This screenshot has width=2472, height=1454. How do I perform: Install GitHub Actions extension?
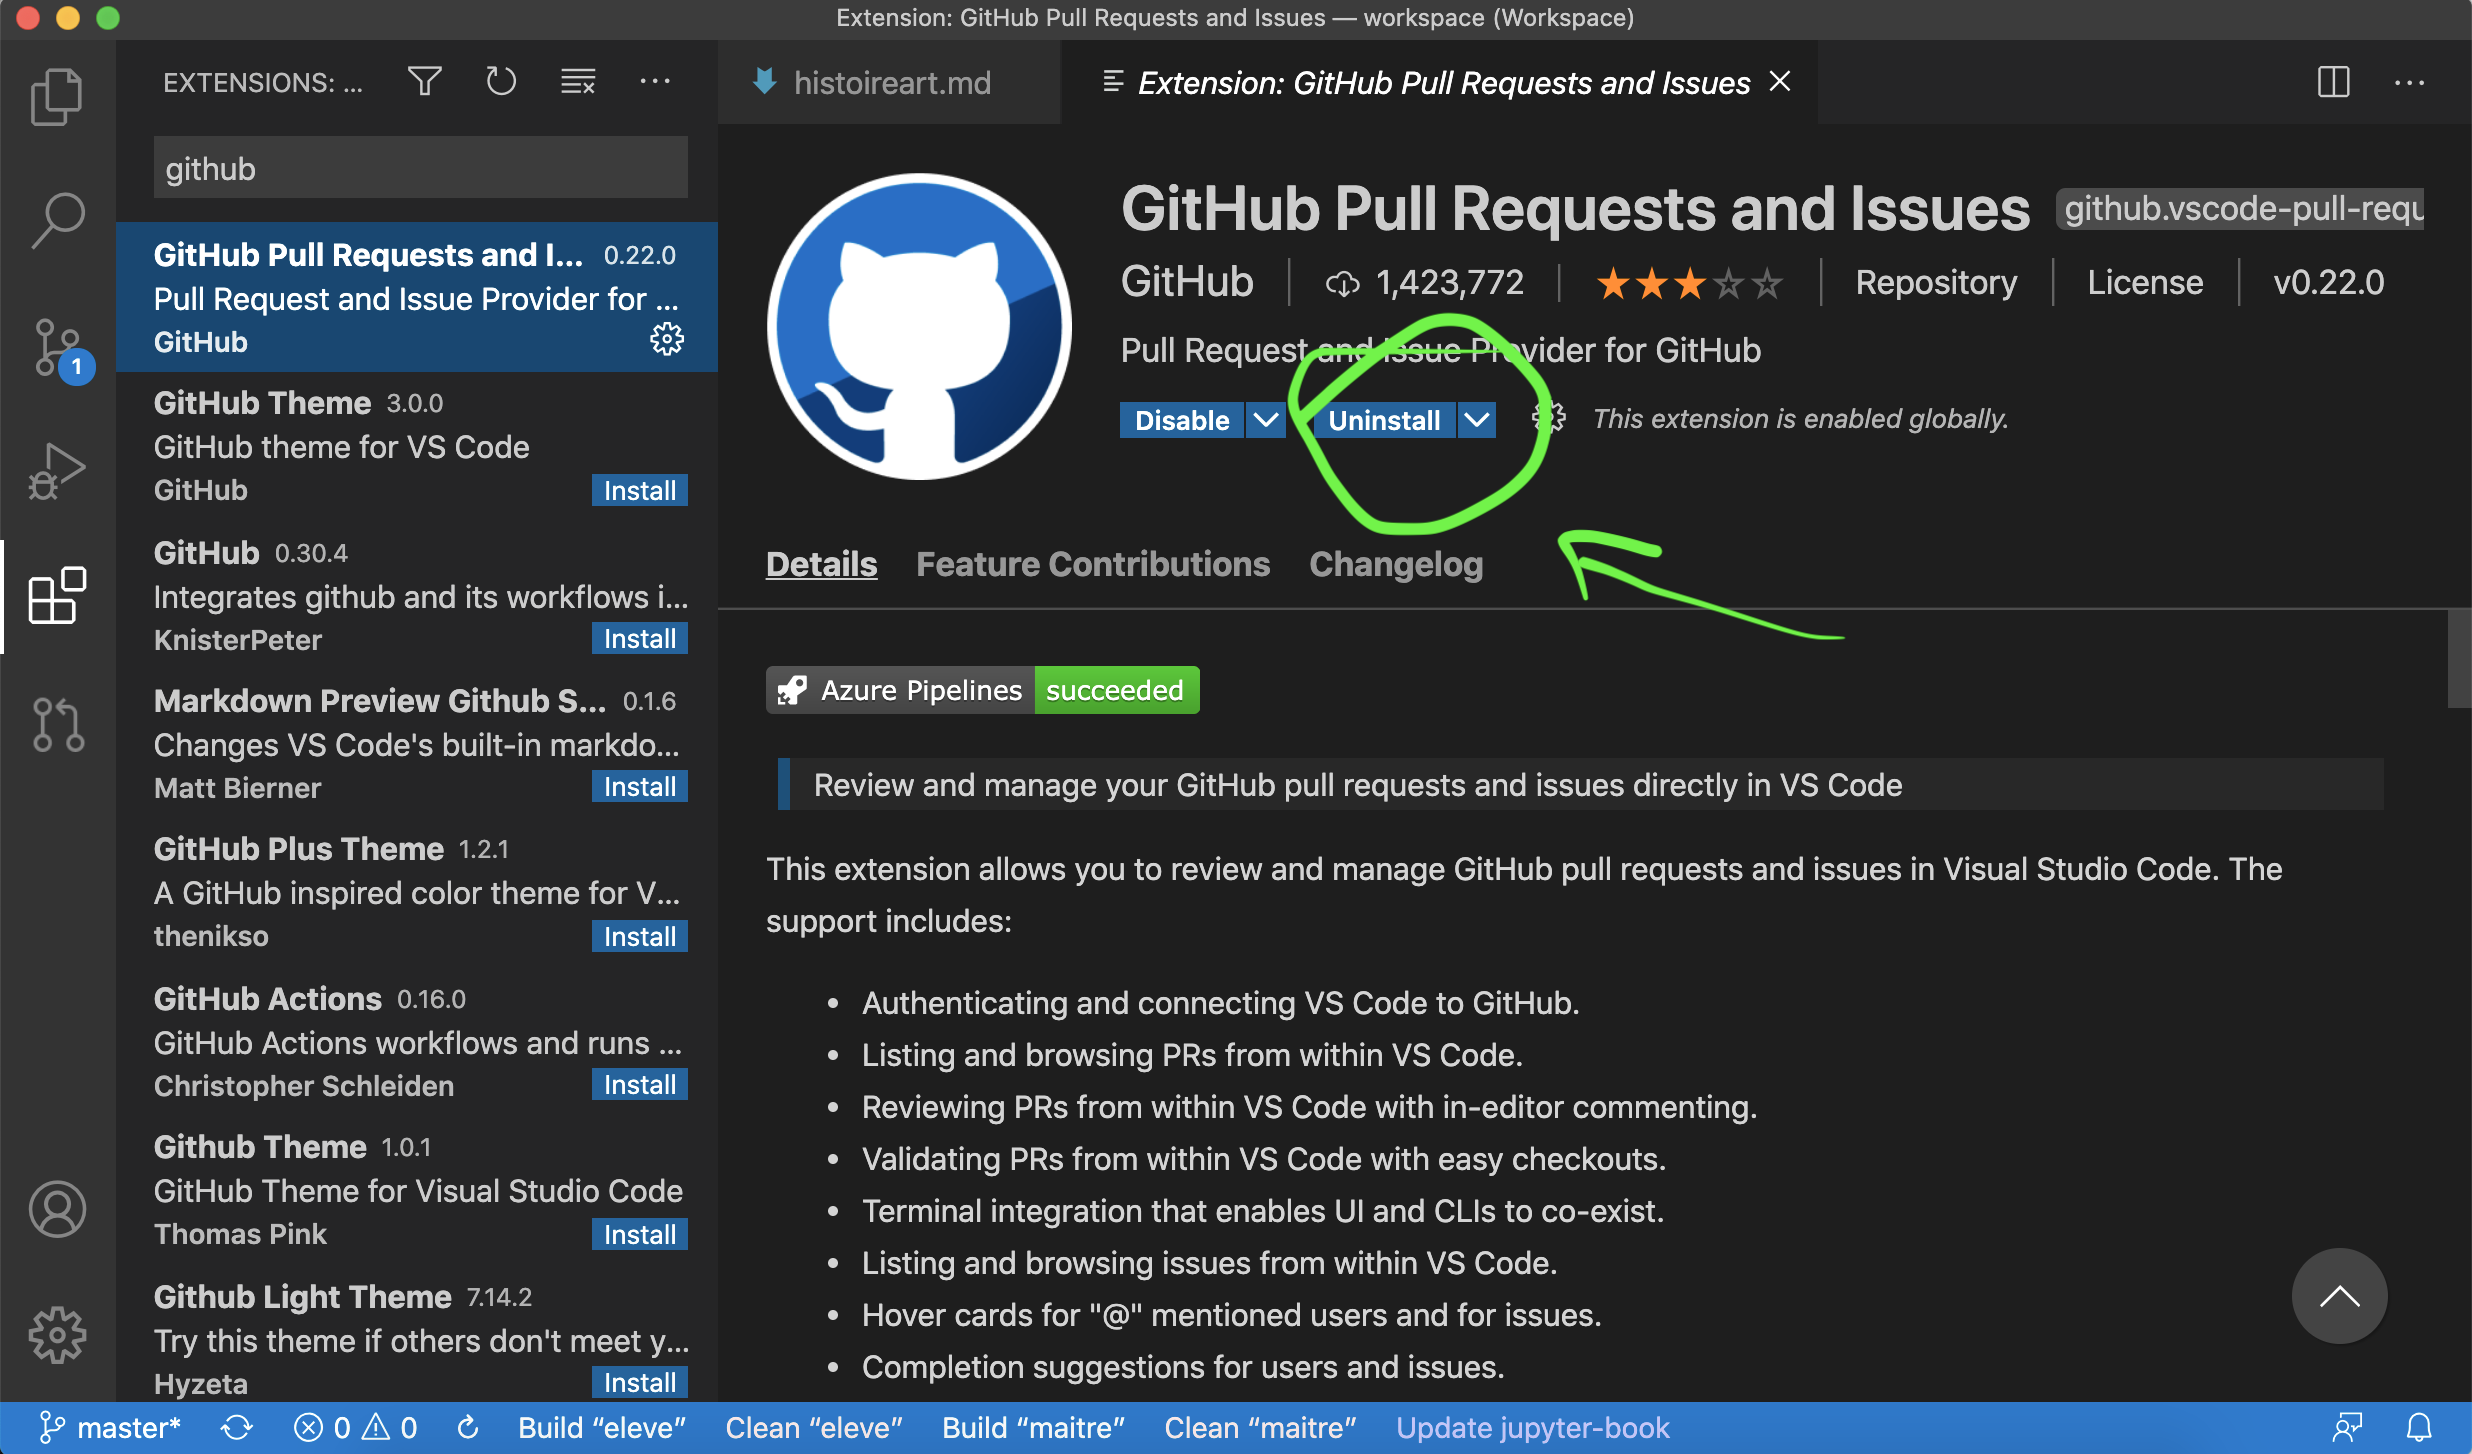pyautogui.click(x=640, y=1084)
